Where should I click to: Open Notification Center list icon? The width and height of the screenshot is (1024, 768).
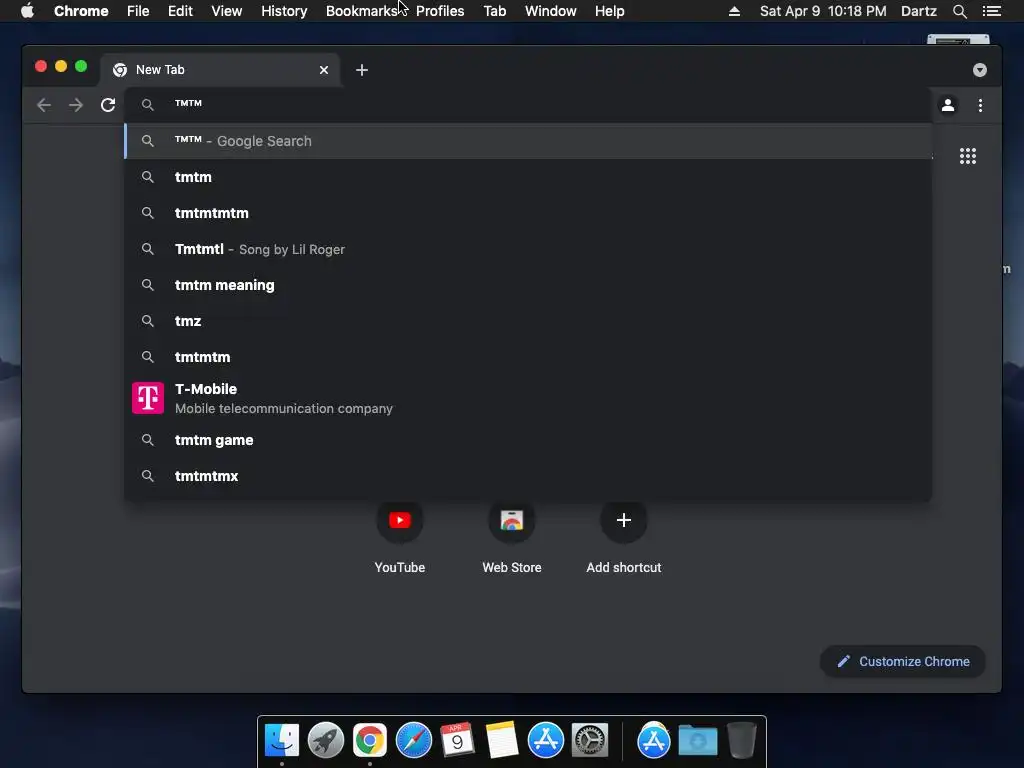coord(991,11)
